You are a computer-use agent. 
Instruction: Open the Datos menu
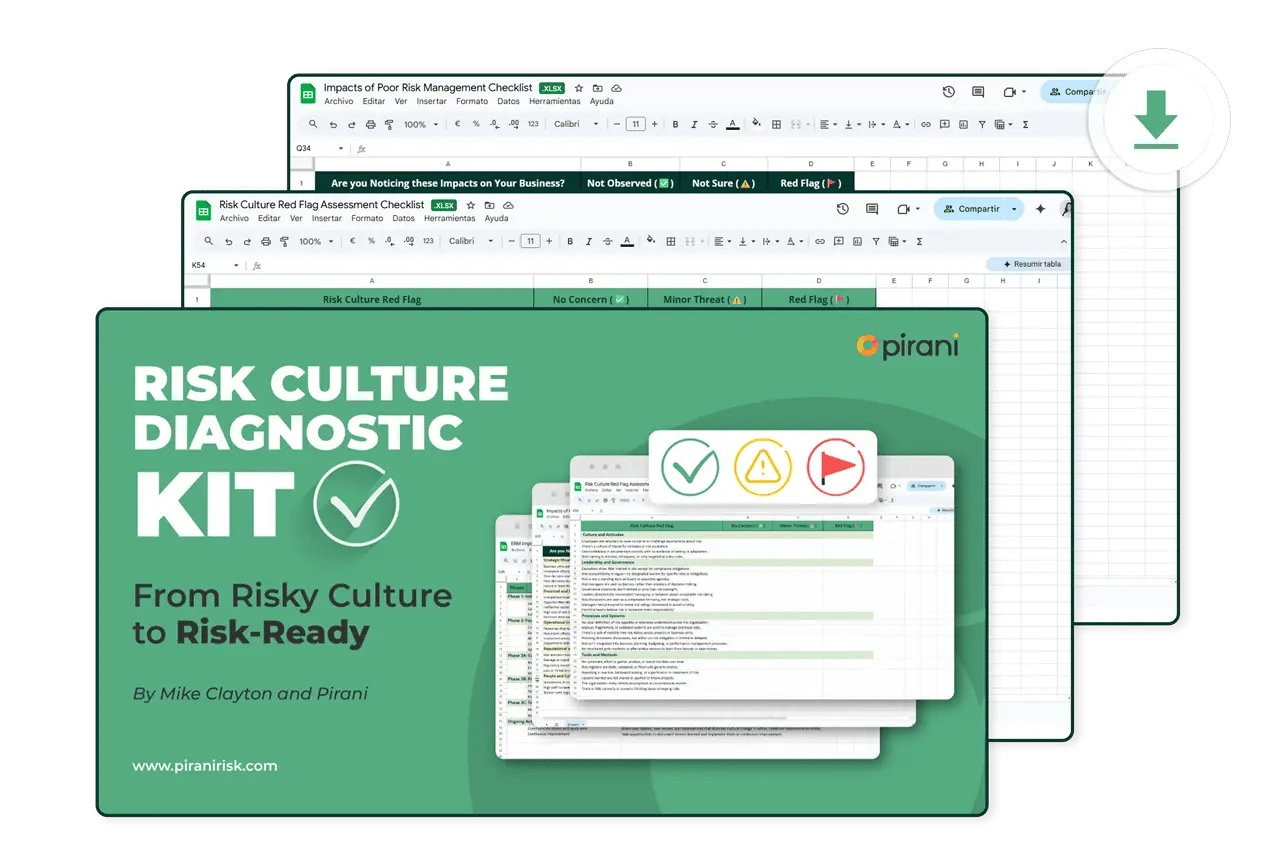404,218
